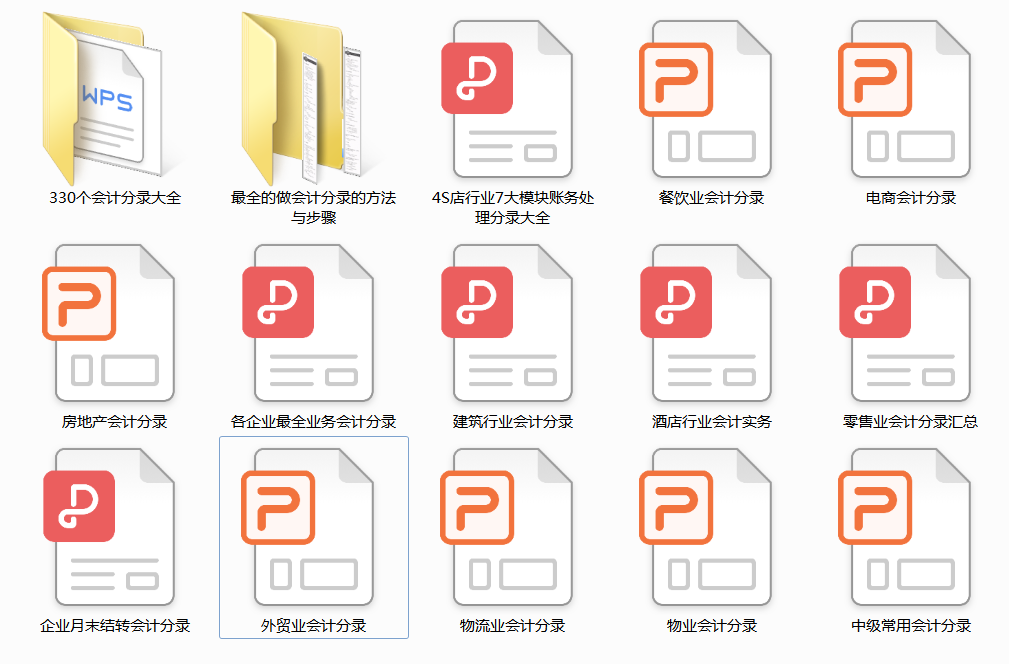Screen dimensions: 1009x664
Task: Click the file name 电商会计分录
Action: click(x=911, y=198)
